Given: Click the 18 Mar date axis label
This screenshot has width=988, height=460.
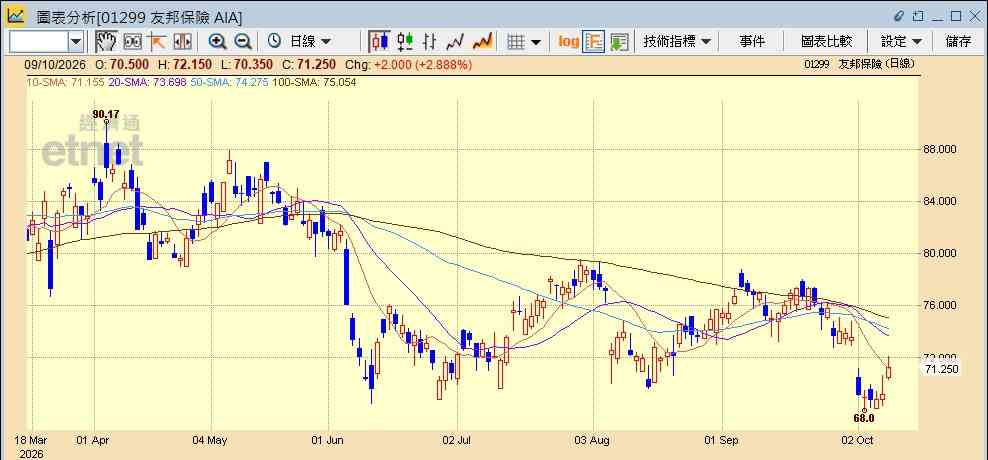Looking at the screenshot, I should point(32,440).
